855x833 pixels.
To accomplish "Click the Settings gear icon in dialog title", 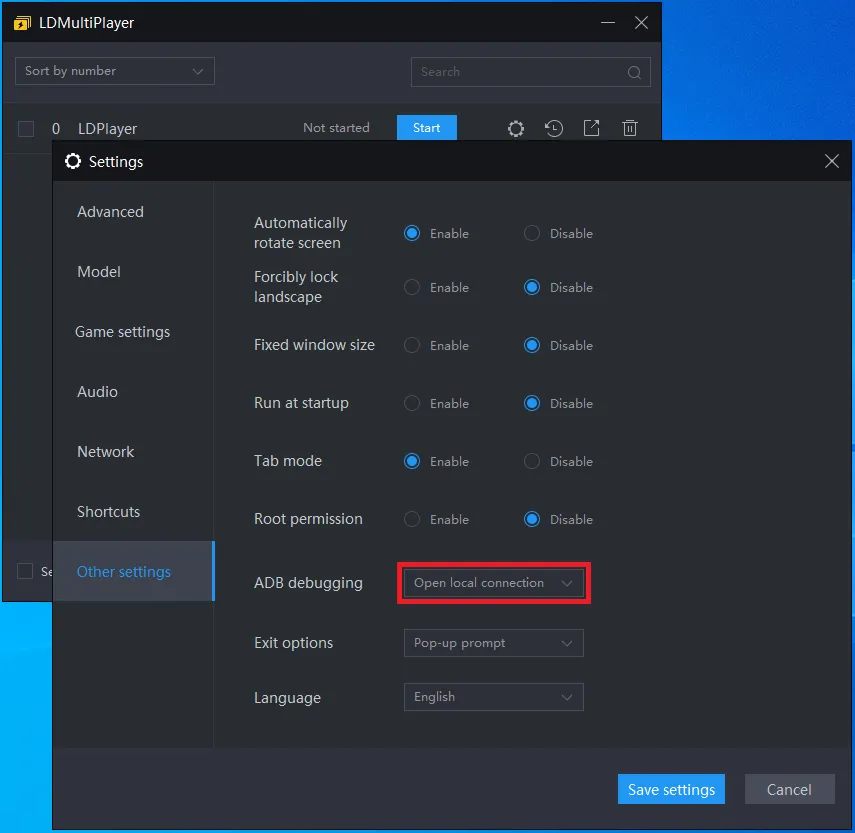I will [x=73, y=161].
